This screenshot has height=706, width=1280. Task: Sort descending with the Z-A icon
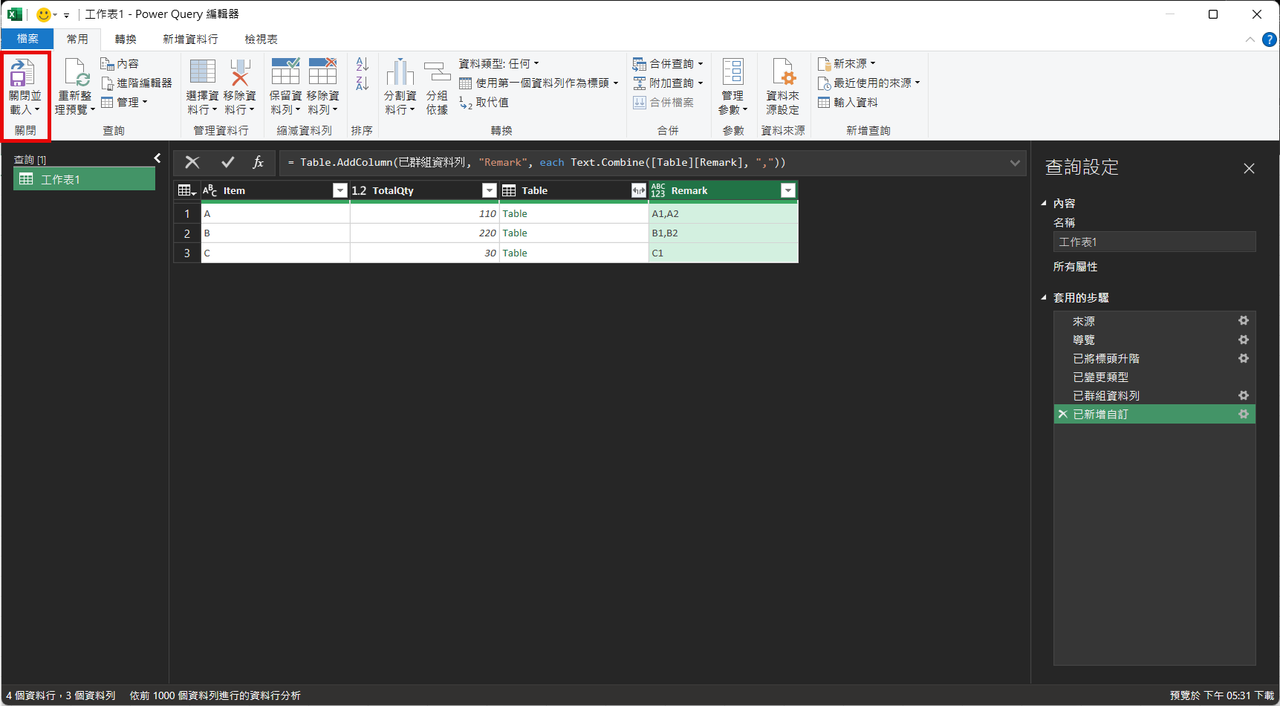(362, 84)
